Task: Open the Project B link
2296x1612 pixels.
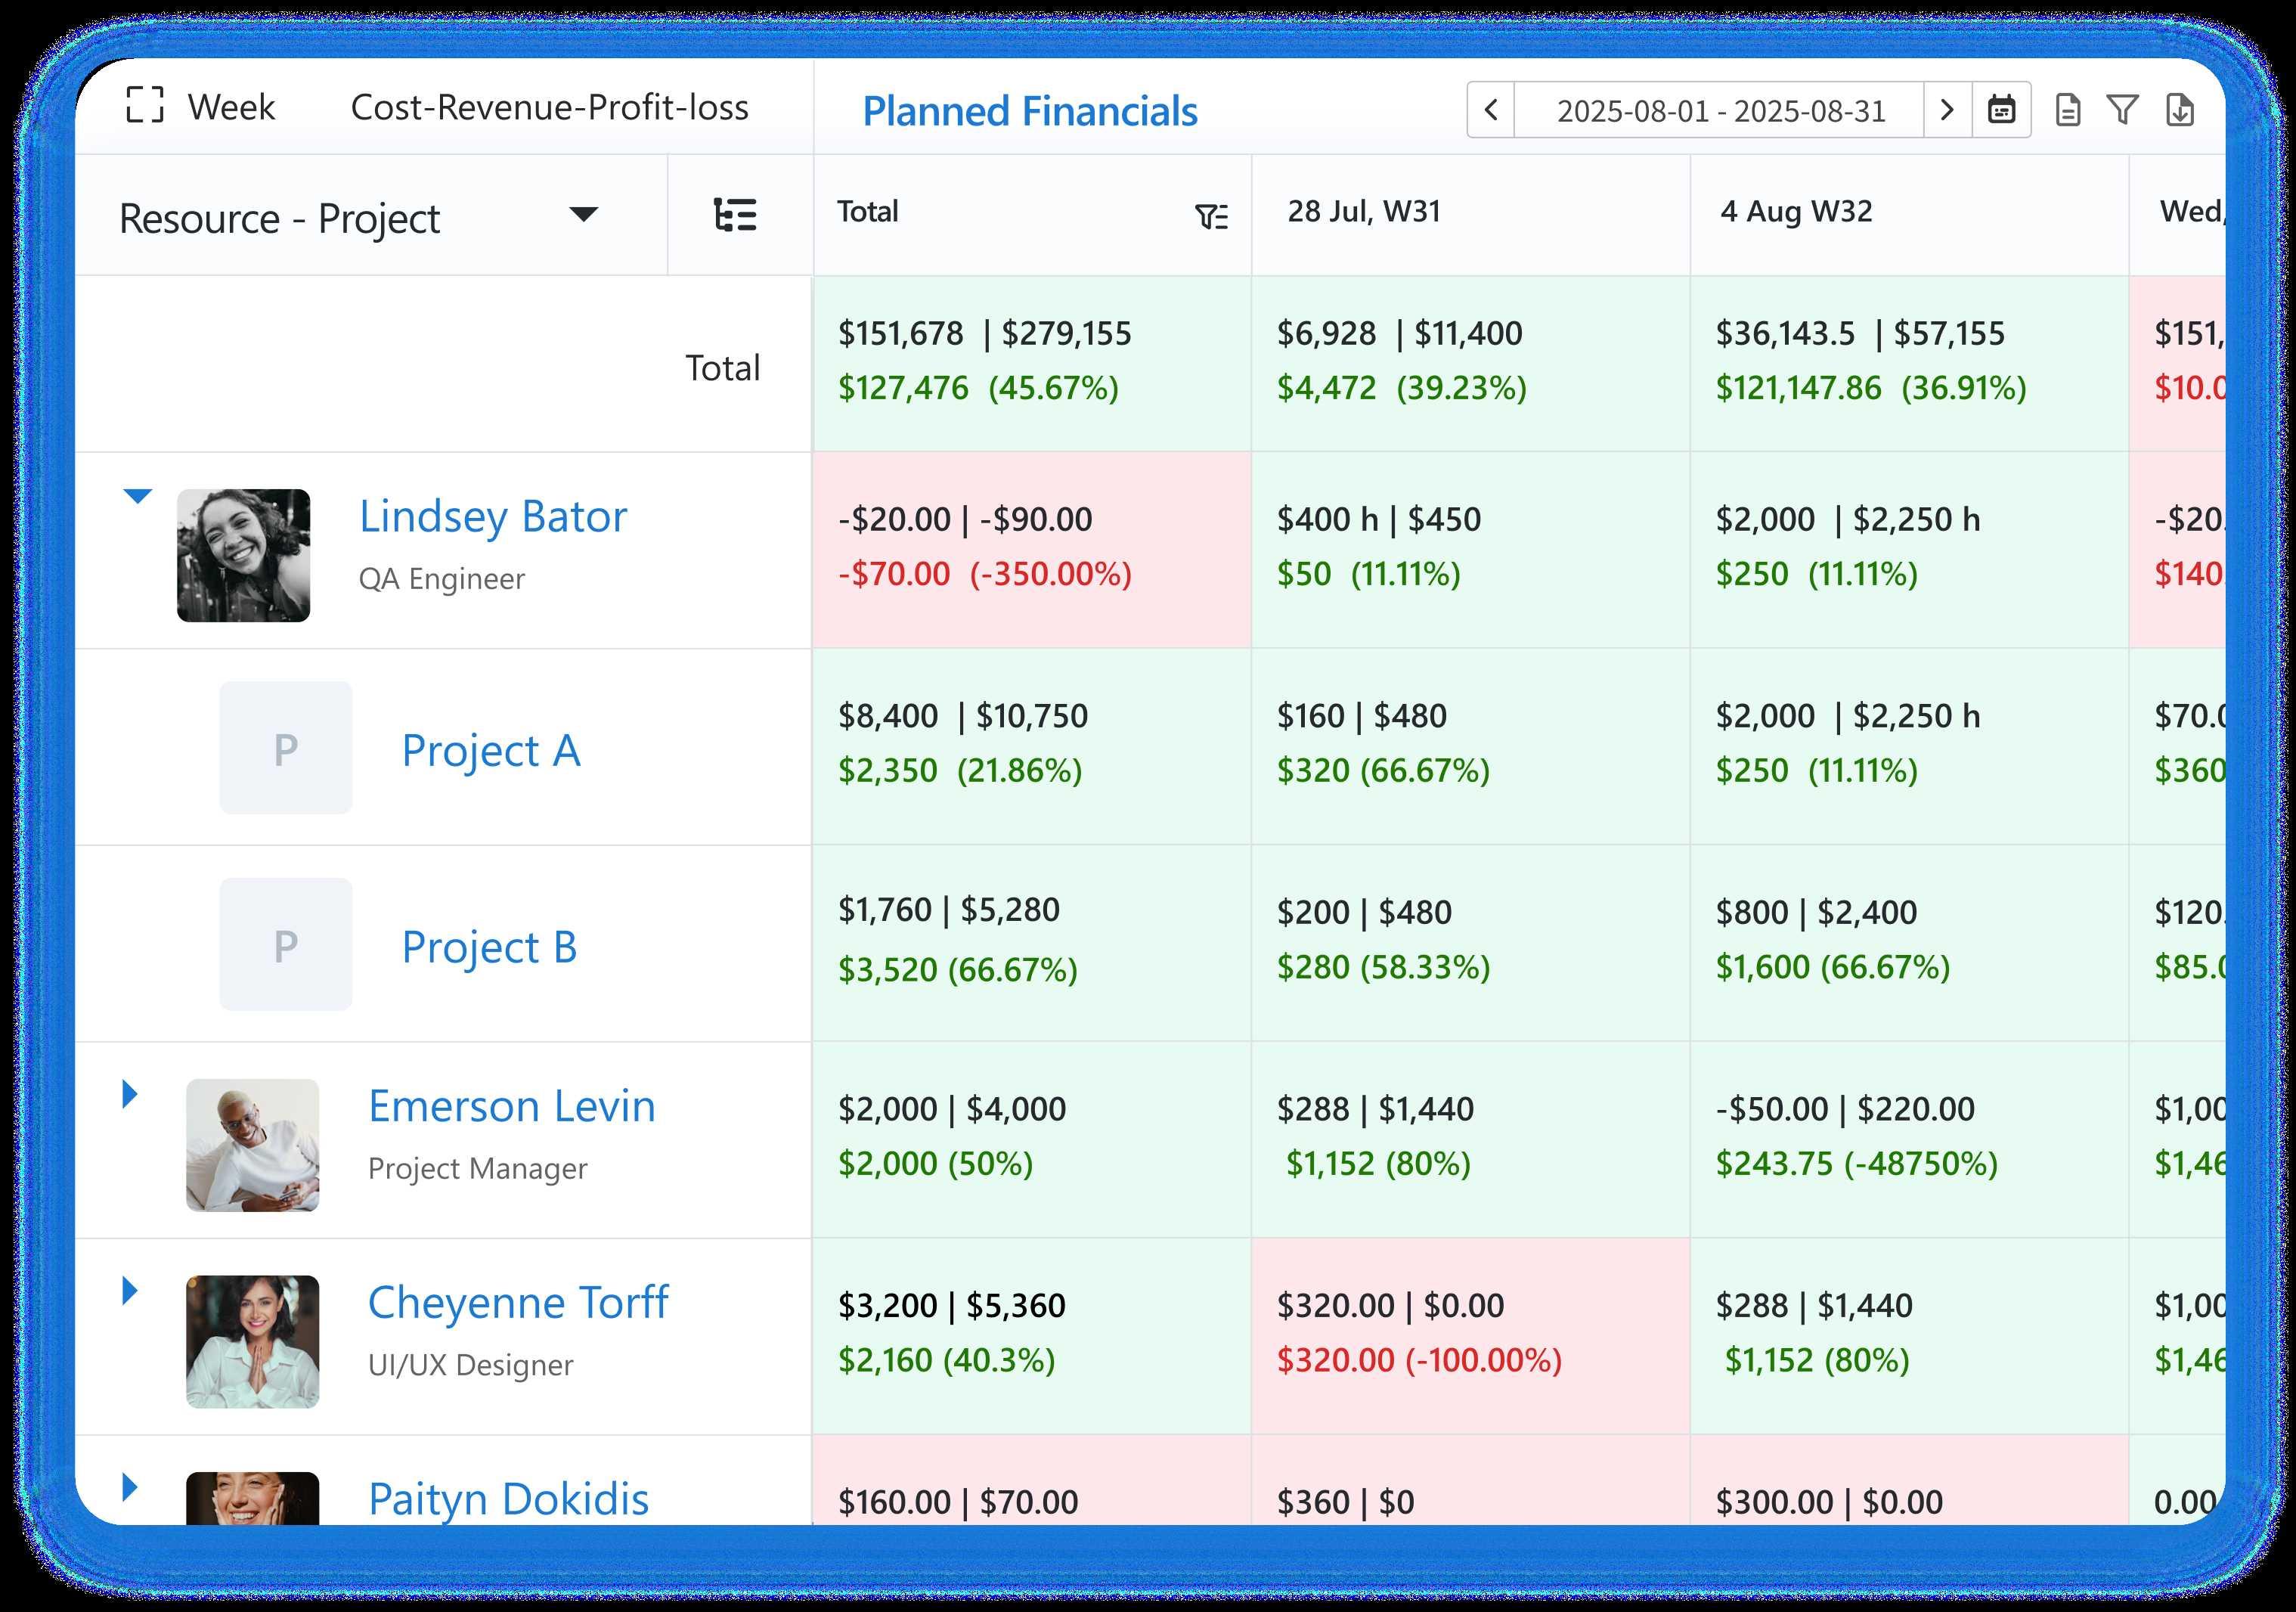Action: click(489, 947)
